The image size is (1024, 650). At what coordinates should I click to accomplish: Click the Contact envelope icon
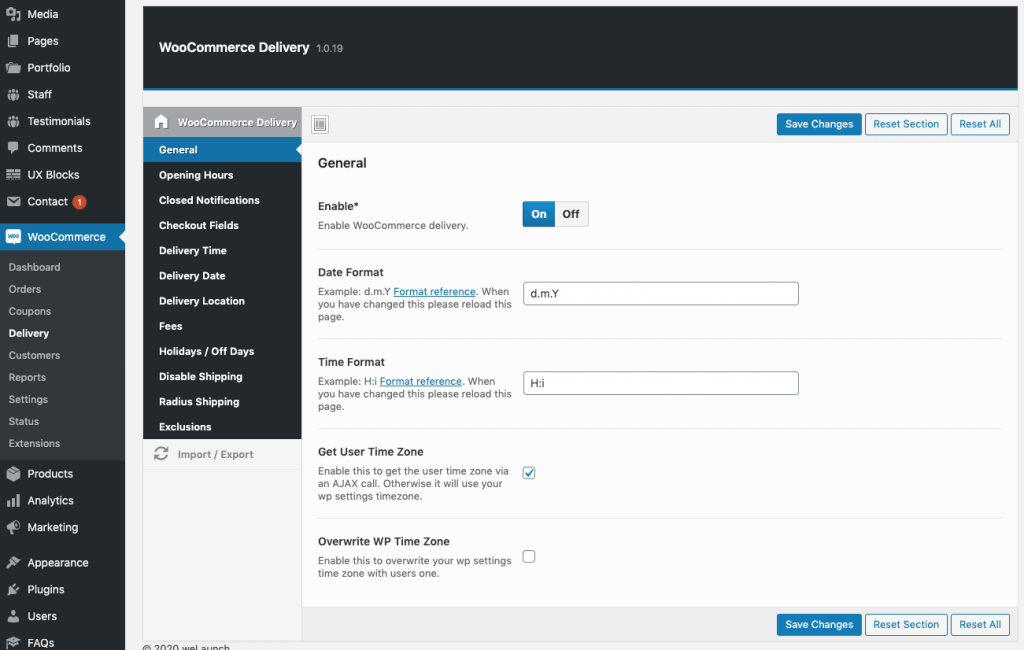pos(13,201)
